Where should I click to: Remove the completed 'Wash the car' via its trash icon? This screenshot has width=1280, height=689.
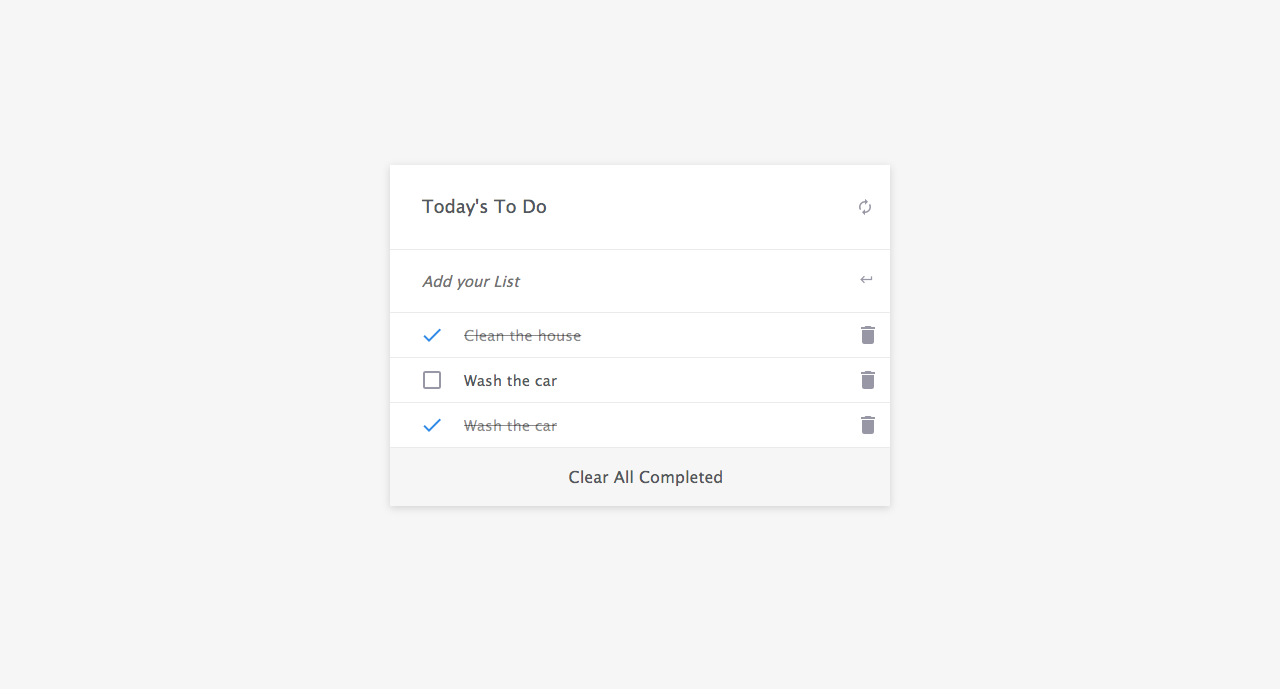point(867,424)
